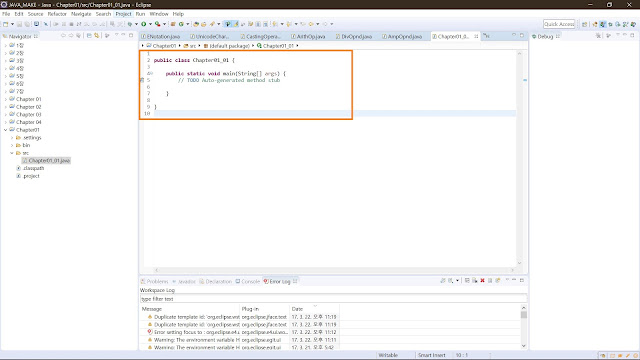The width and height of the screenshot is (640, 360).
Task: Switch to the DivOpnd.java editor tab
Action: 354,36
